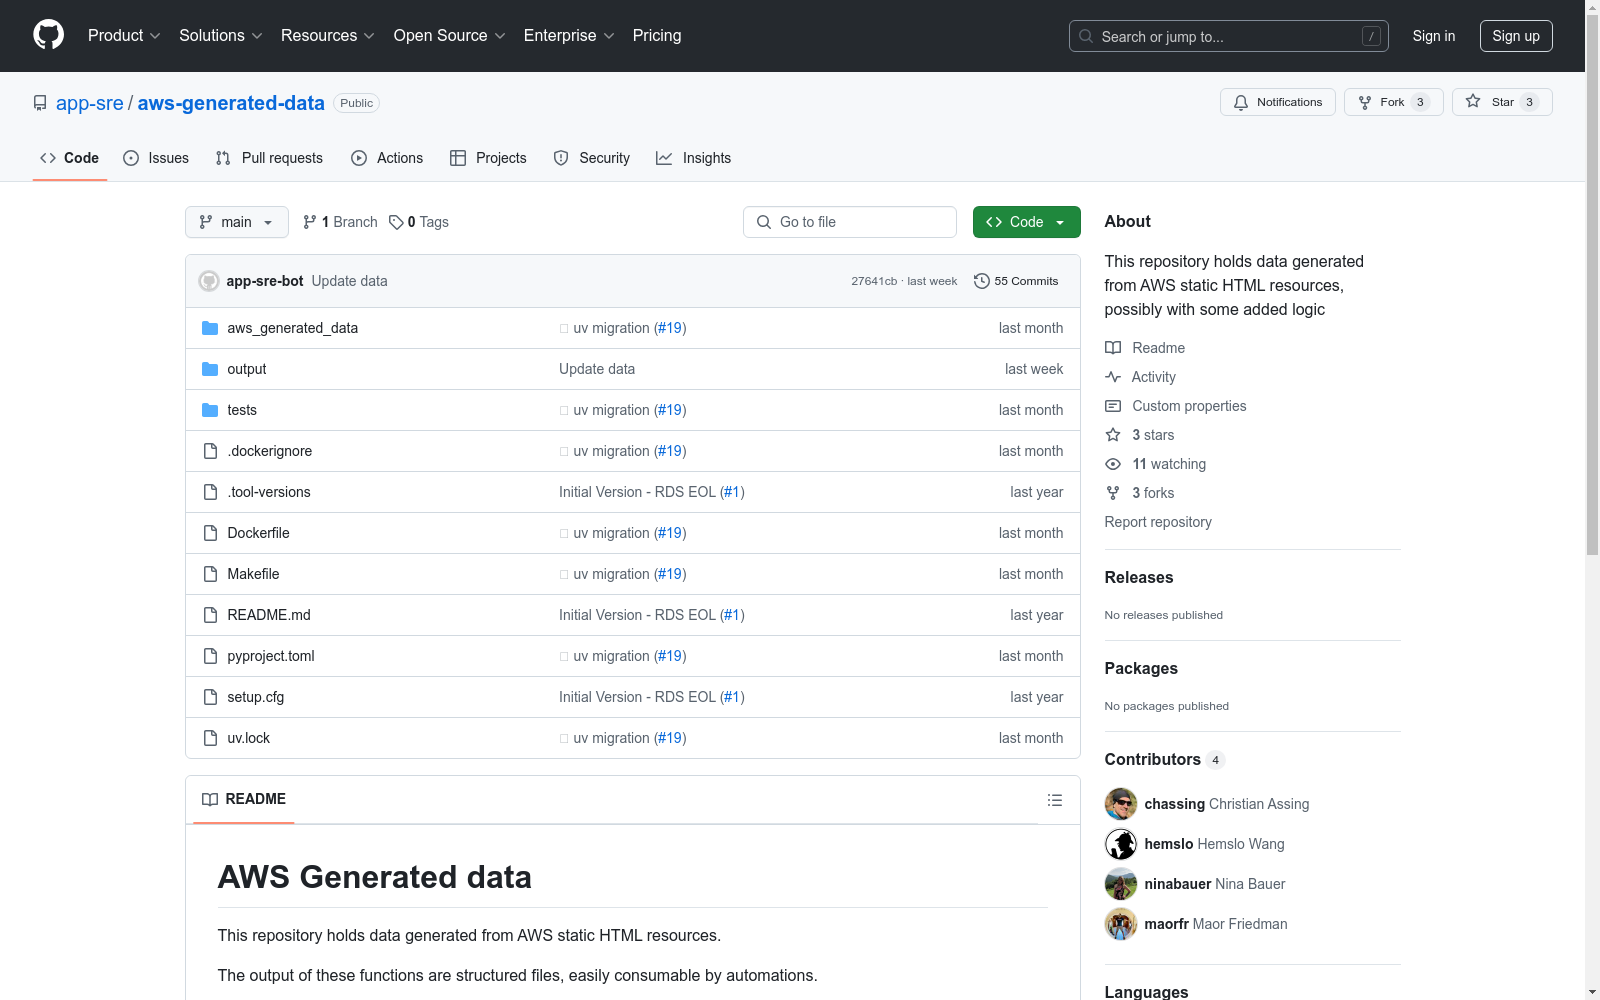Screen dimensions: 1600x1000
Task: Open the setup.cfg file
Action: (x=256, y=697)
